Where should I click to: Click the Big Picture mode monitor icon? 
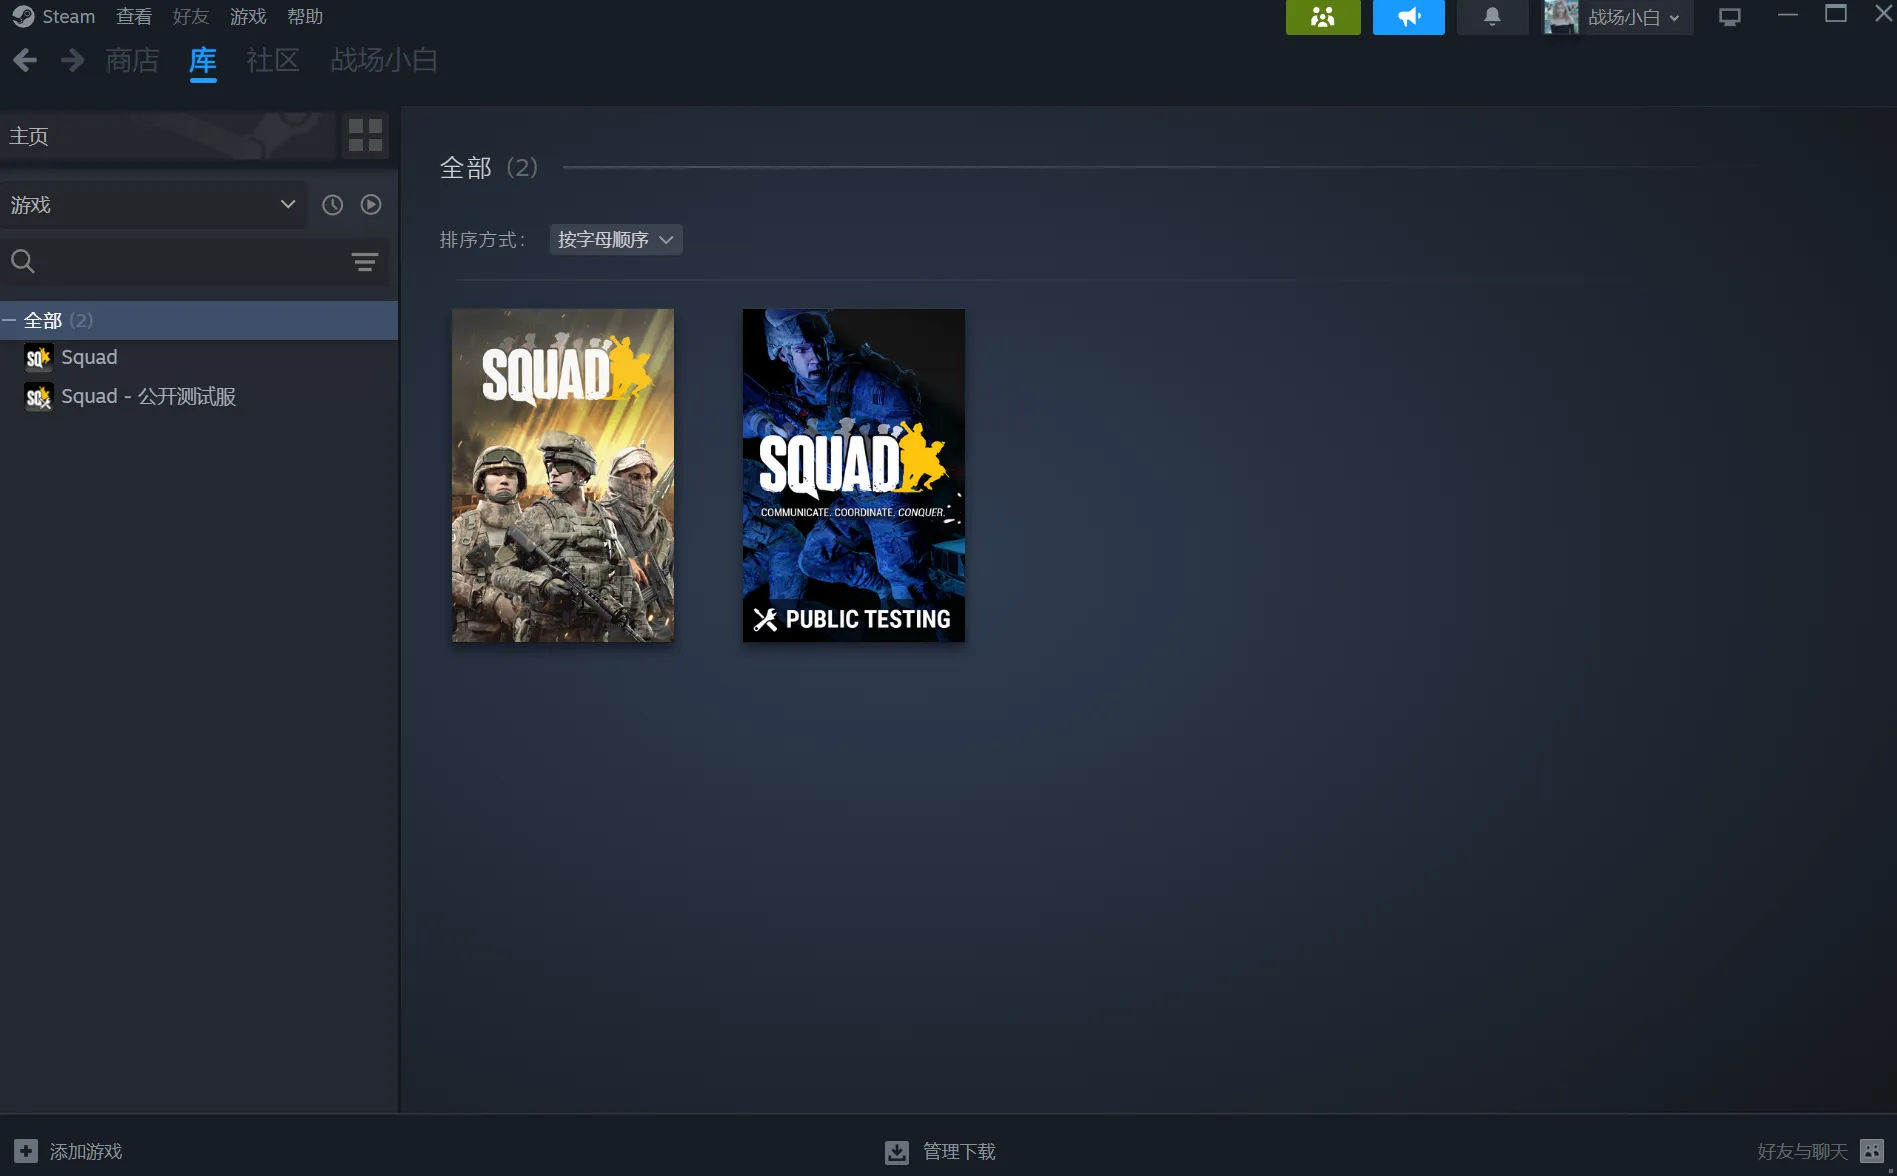1729,17
